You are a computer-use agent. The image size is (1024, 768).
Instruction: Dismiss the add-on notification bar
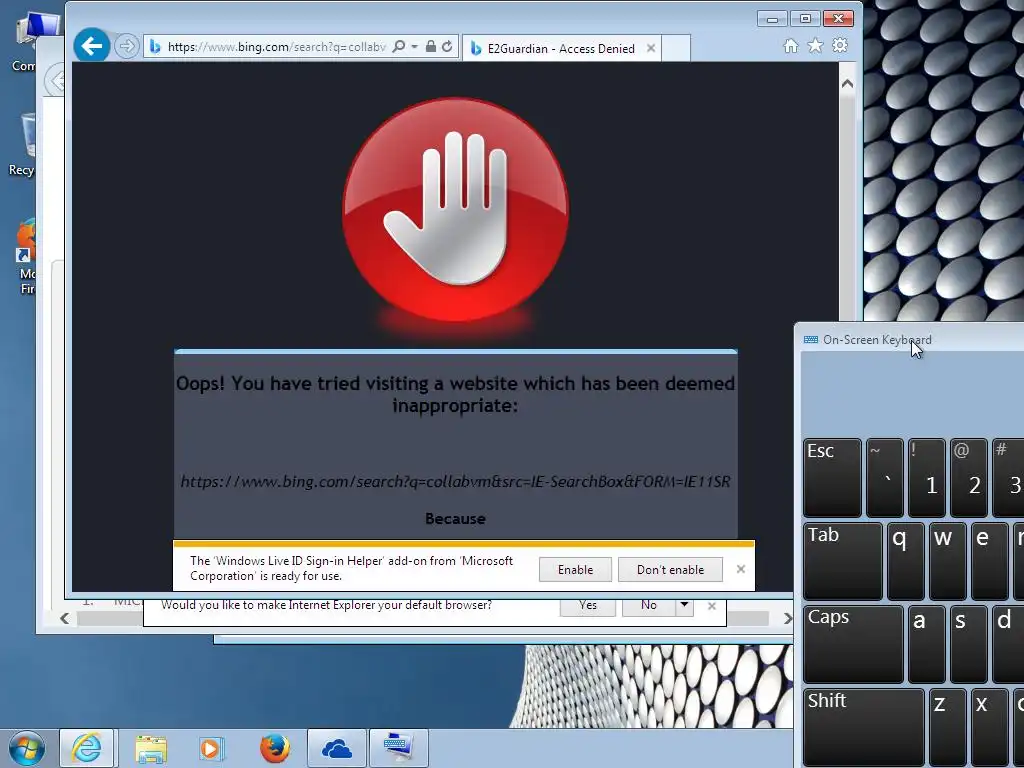(741, 569)
